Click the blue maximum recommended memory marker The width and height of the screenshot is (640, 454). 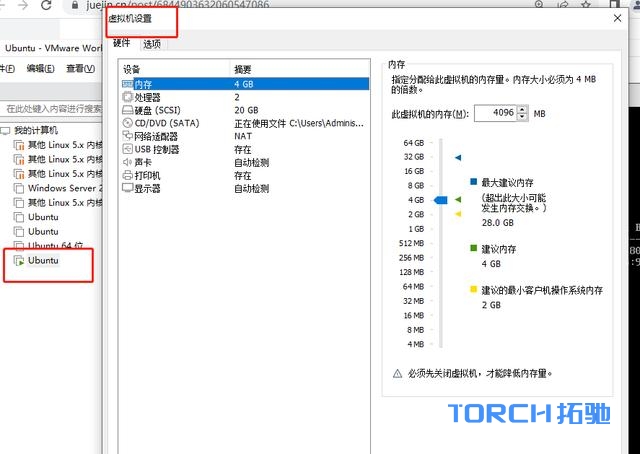458,158
